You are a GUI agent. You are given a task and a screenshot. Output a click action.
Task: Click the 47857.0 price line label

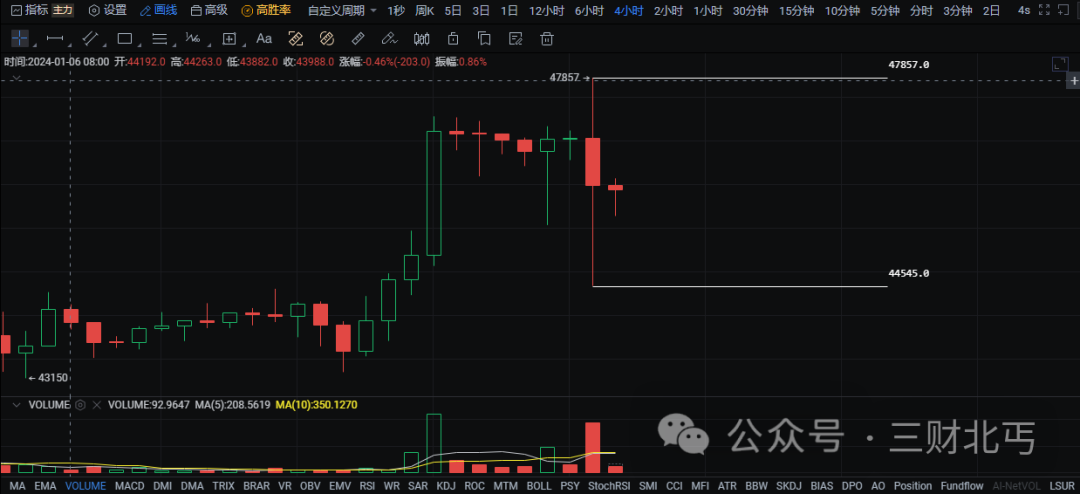coord(909,65)
